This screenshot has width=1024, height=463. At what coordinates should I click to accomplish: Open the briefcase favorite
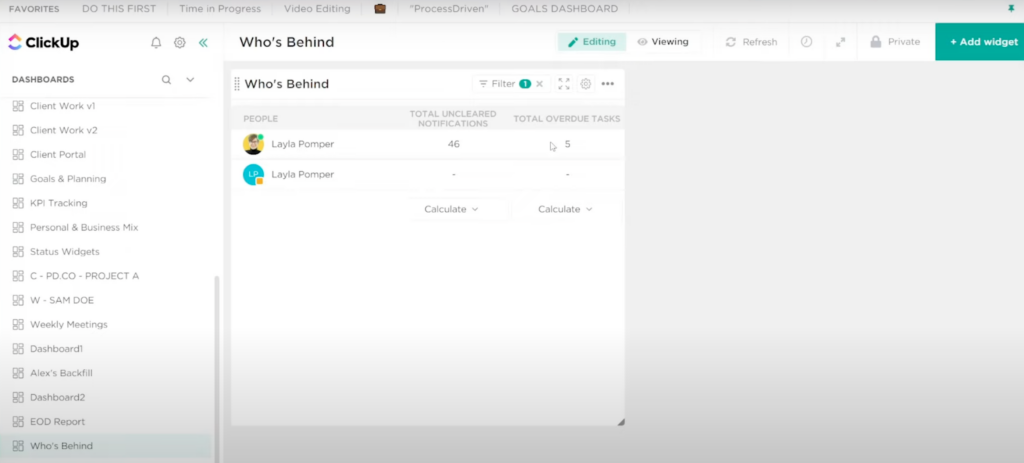tap(379, 8)
